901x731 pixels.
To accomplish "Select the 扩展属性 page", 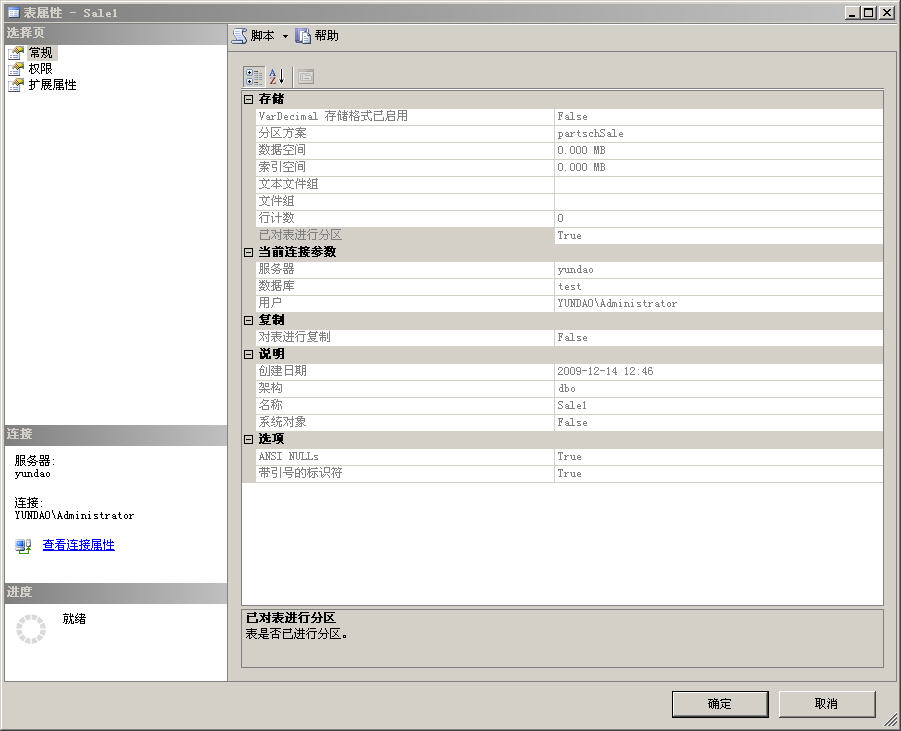I will [x=52, y=85].
